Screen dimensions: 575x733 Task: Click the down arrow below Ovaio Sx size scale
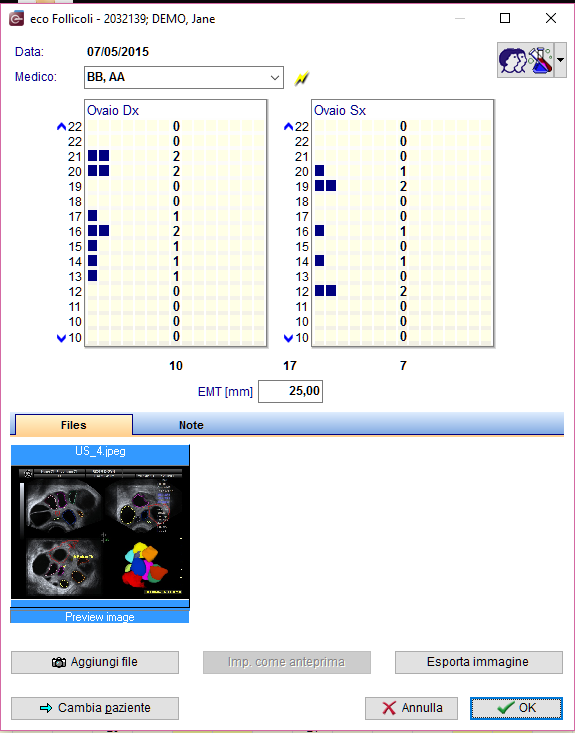288,338
